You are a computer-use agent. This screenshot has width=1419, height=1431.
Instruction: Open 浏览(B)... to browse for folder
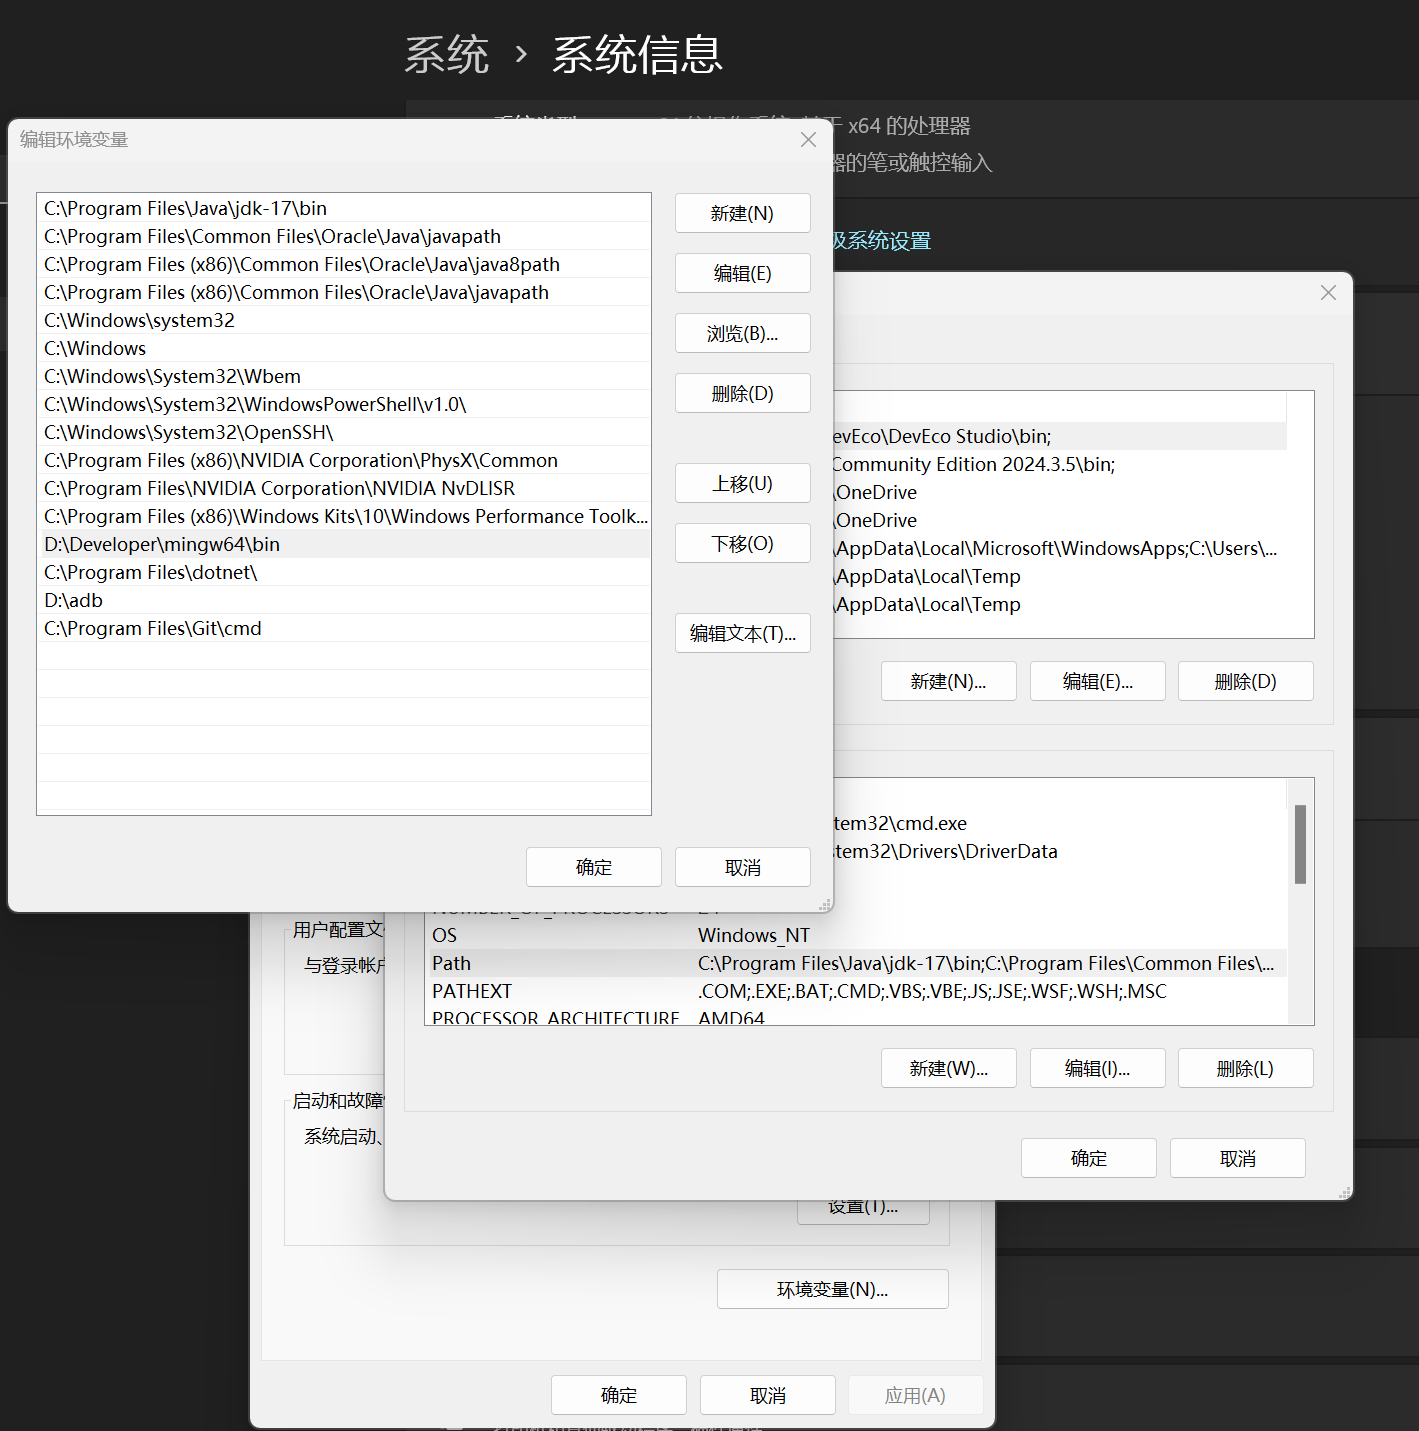tap(742, 333)
